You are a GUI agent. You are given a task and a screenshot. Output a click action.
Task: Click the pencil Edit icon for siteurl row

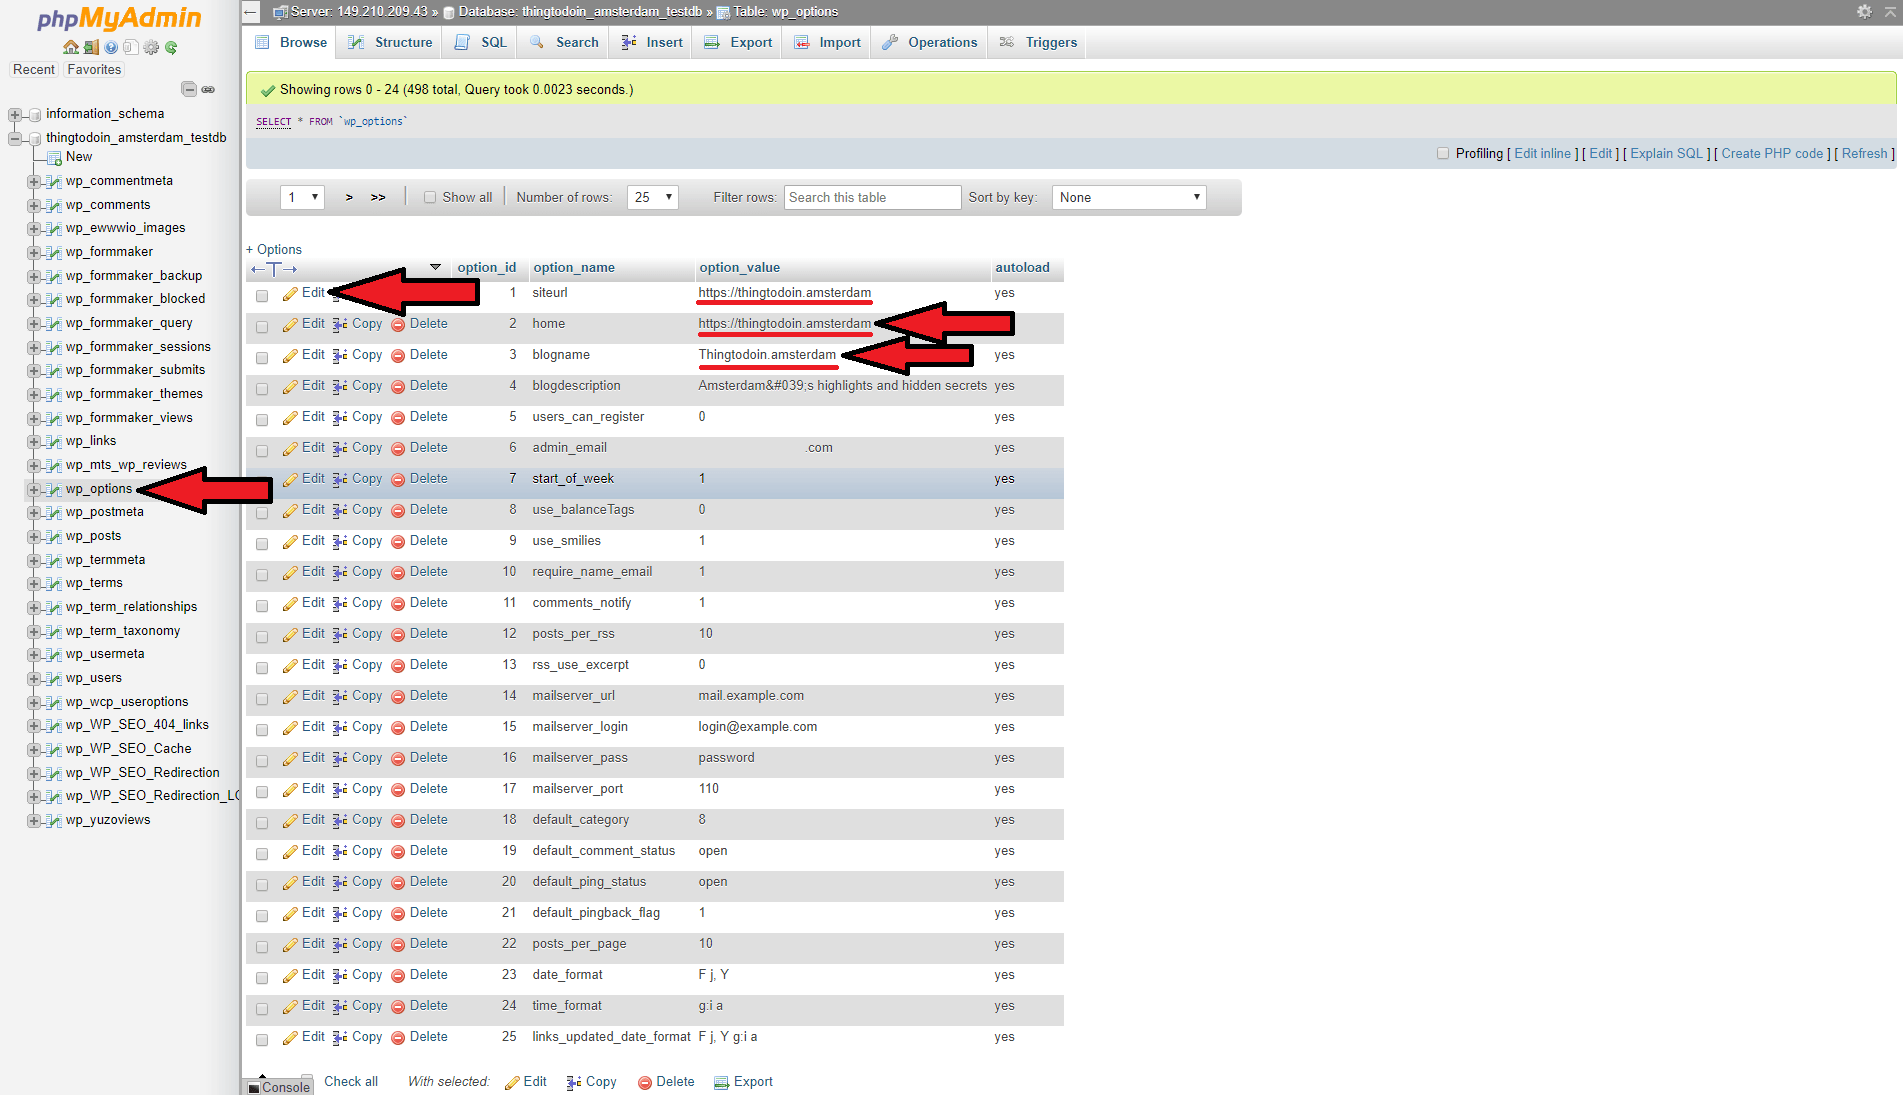click(290, 294)
